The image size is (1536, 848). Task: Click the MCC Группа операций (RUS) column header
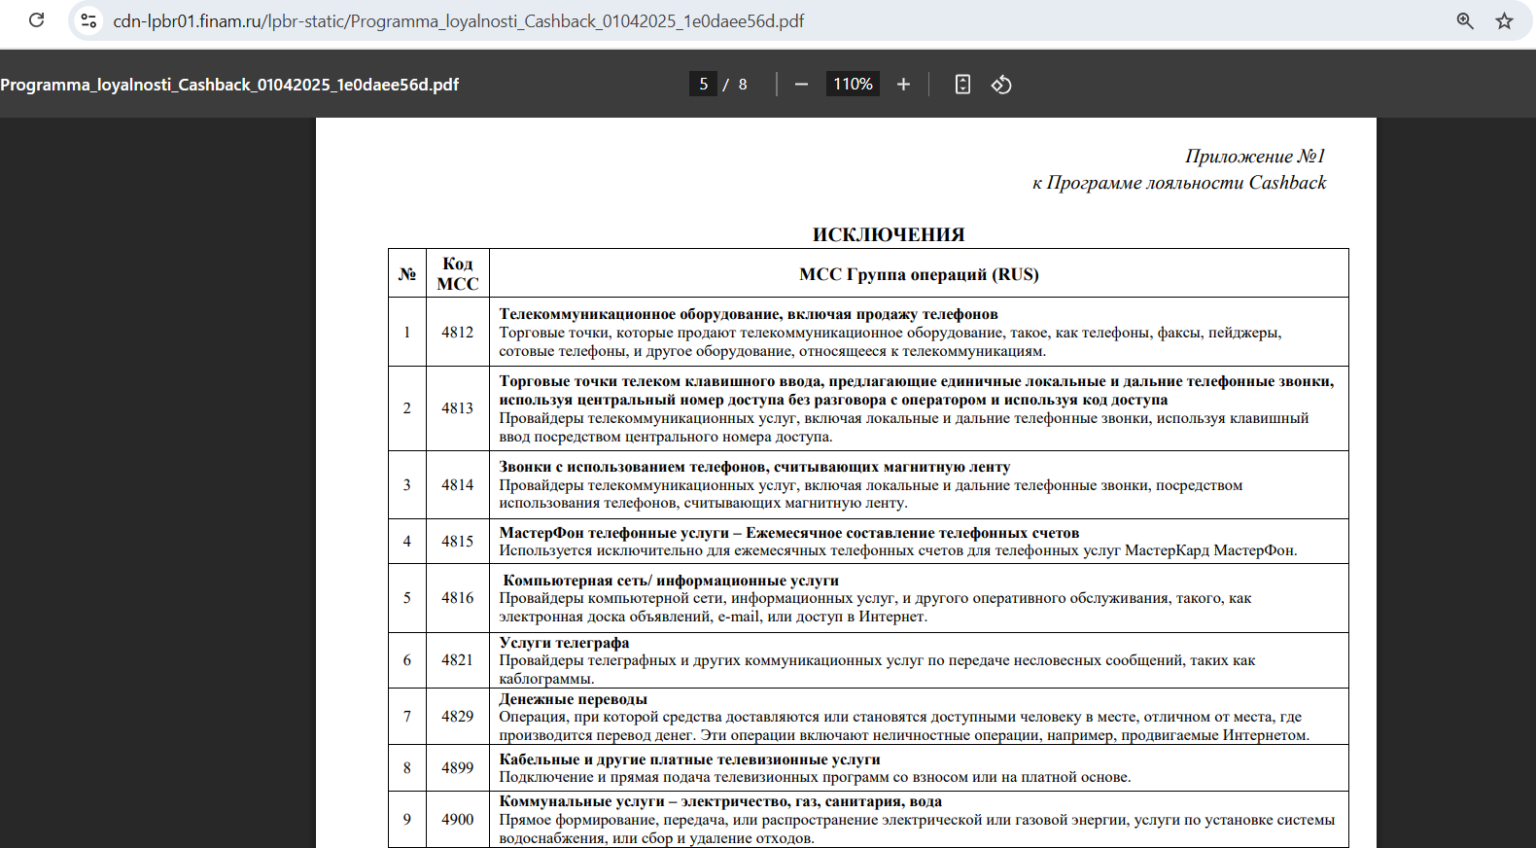pyautogui.click(x=918, y=274)
